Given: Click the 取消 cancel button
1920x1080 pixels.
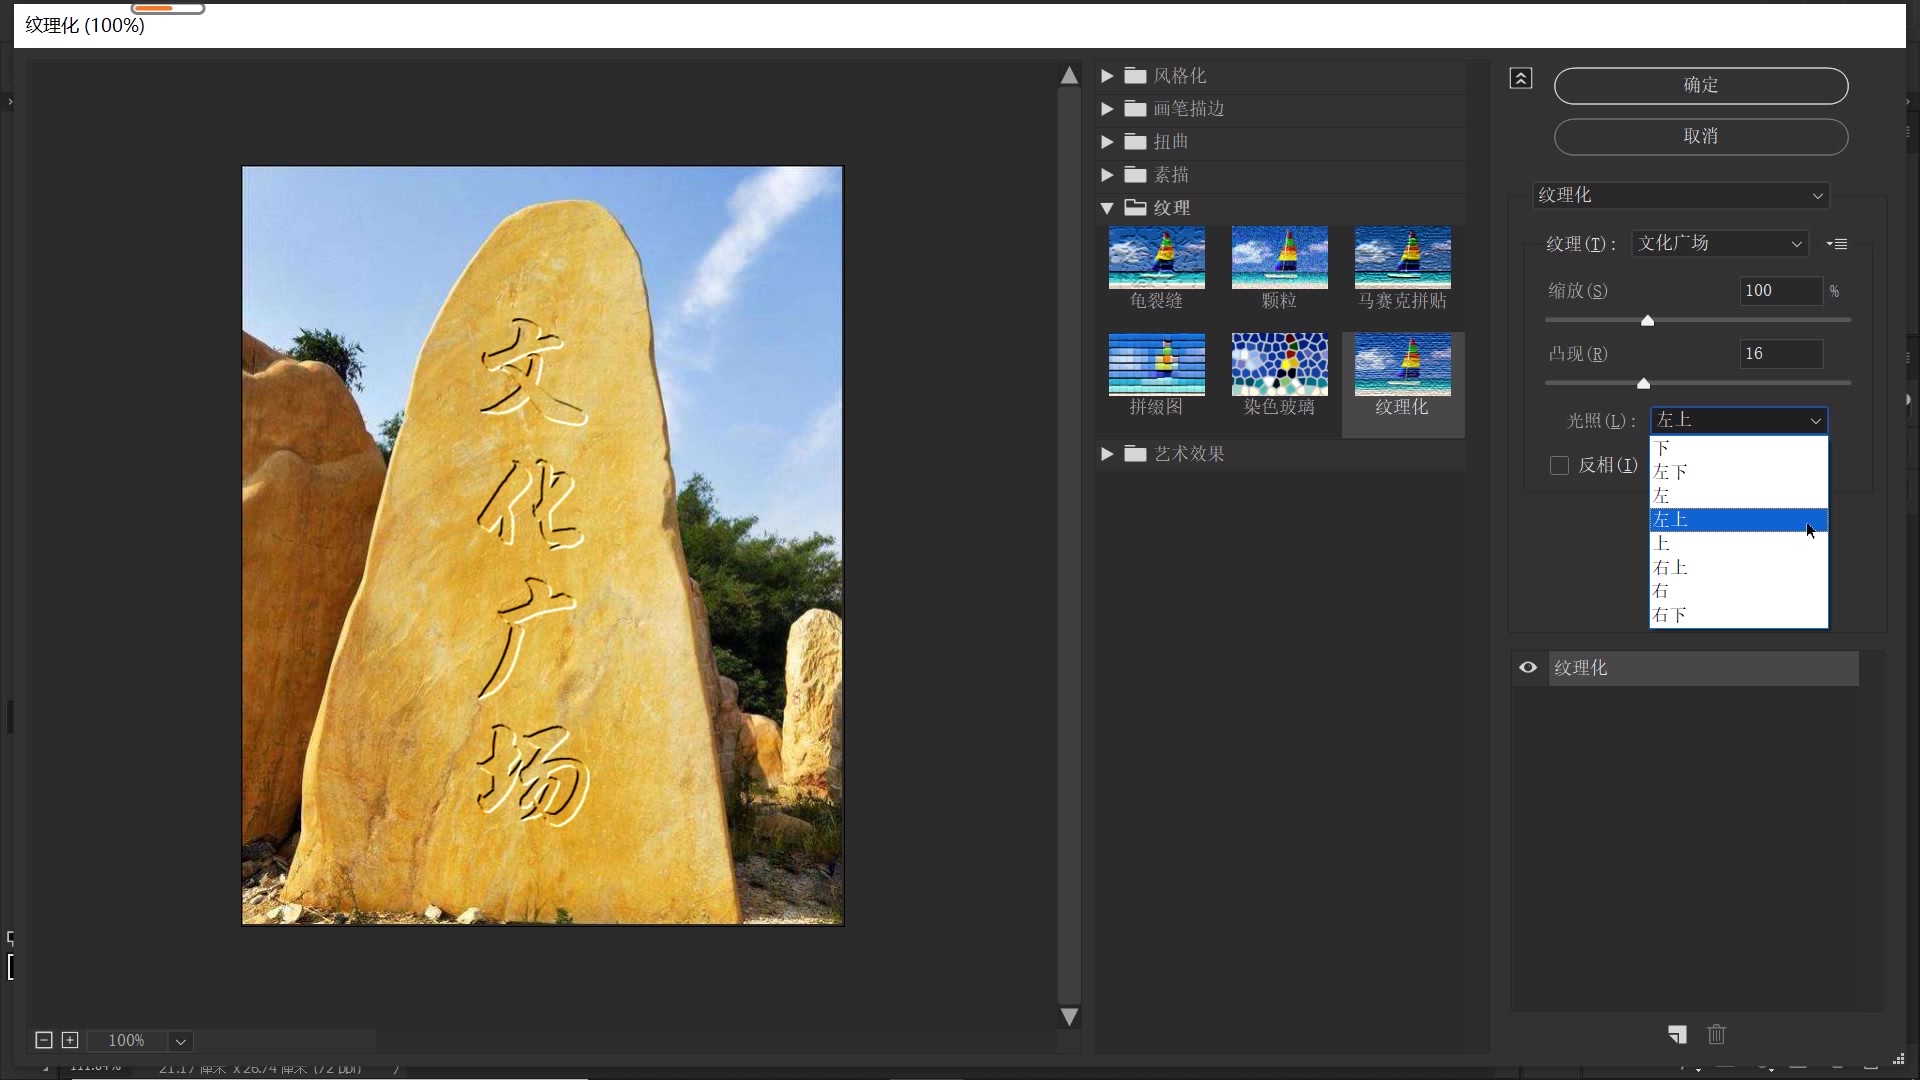Looking at the screenshot, I should [x=1700, y=137].
